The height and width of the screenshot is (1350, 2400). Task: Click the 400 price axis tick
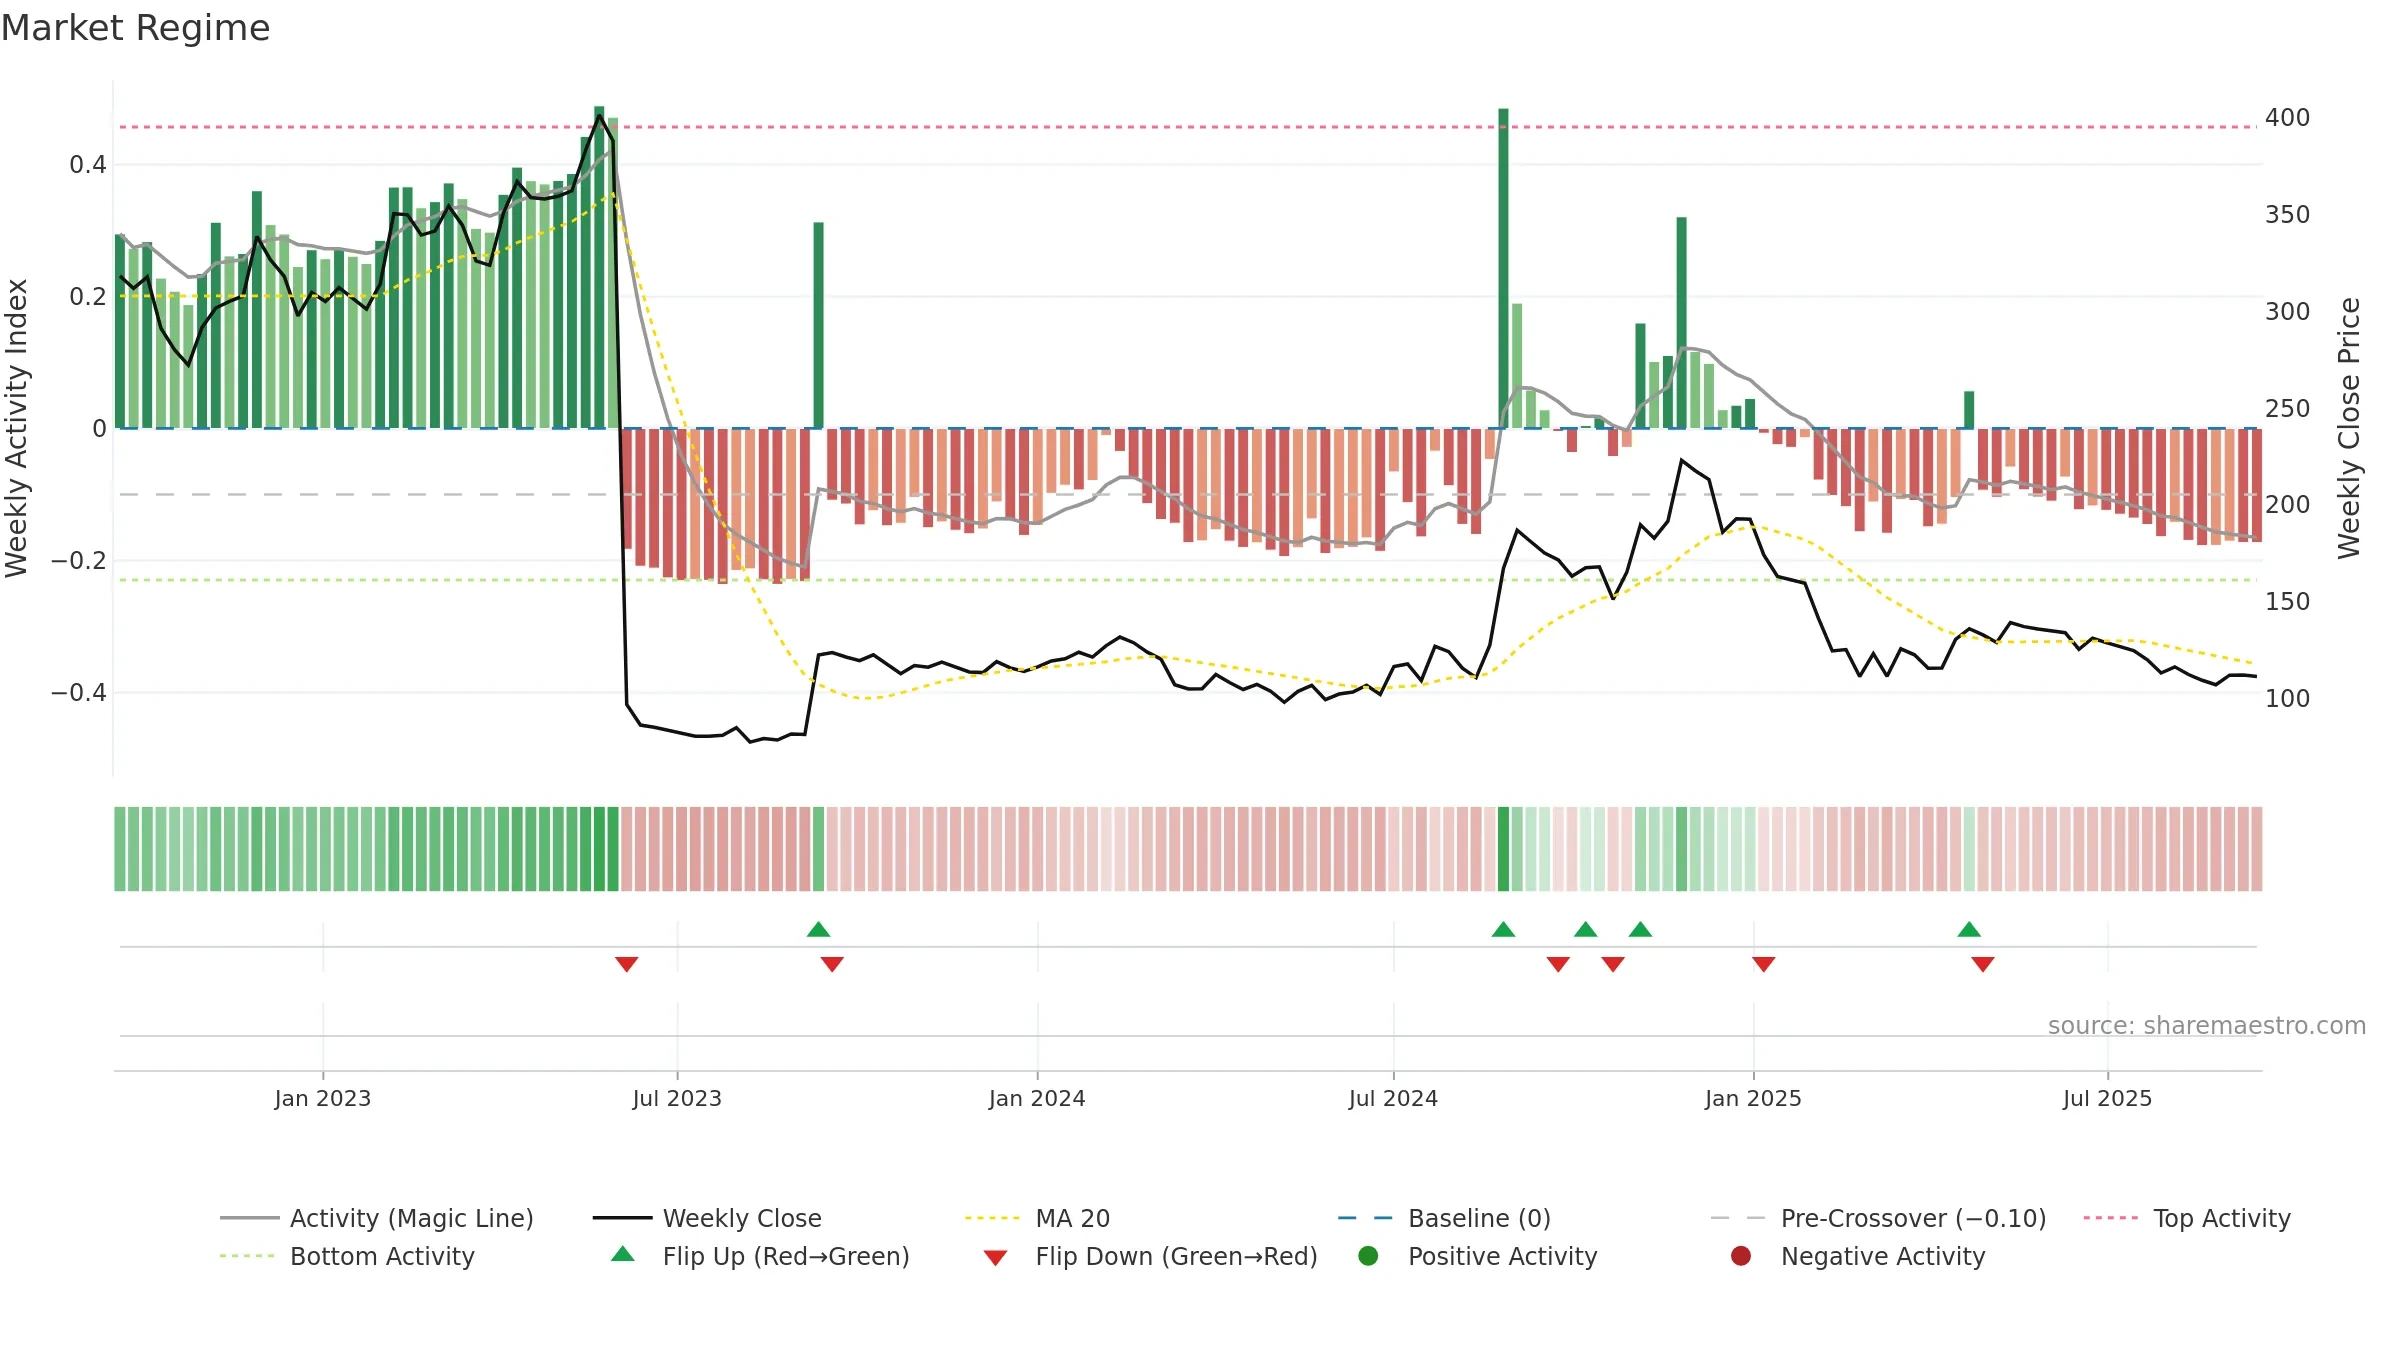click(x=2287, y=118)
